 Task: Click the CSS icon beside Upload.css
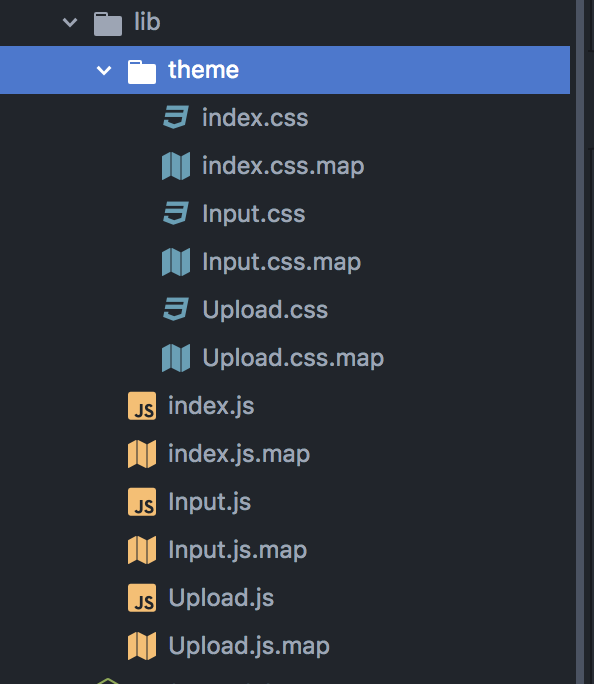point(176,309)
